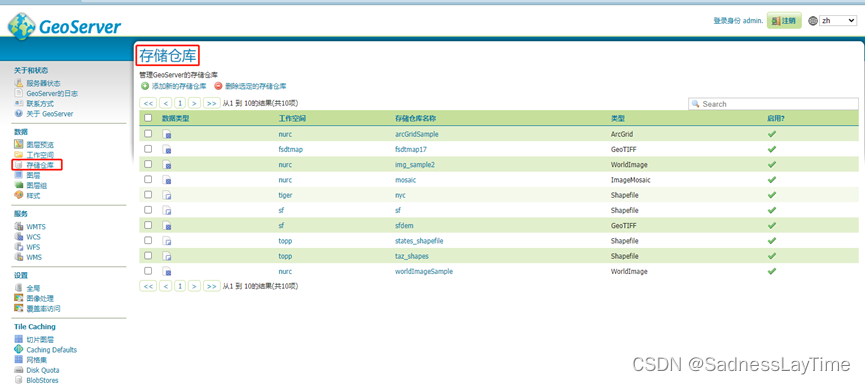Open 图层 layers icon in sidebar
Image resolution: width=865 pixels, height=384 pixels.
[18, 175]
